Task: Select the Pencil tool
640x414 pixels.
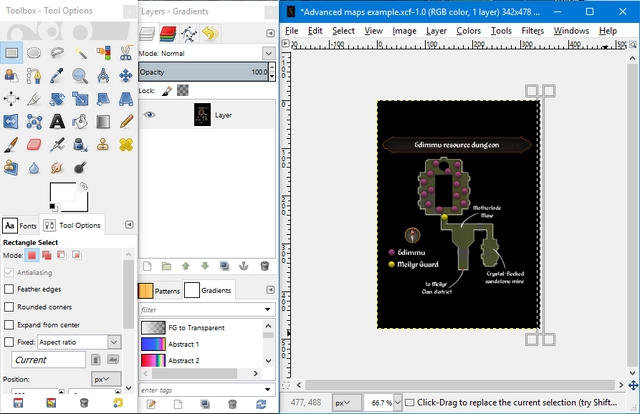Action: click(x=126, y=122)
